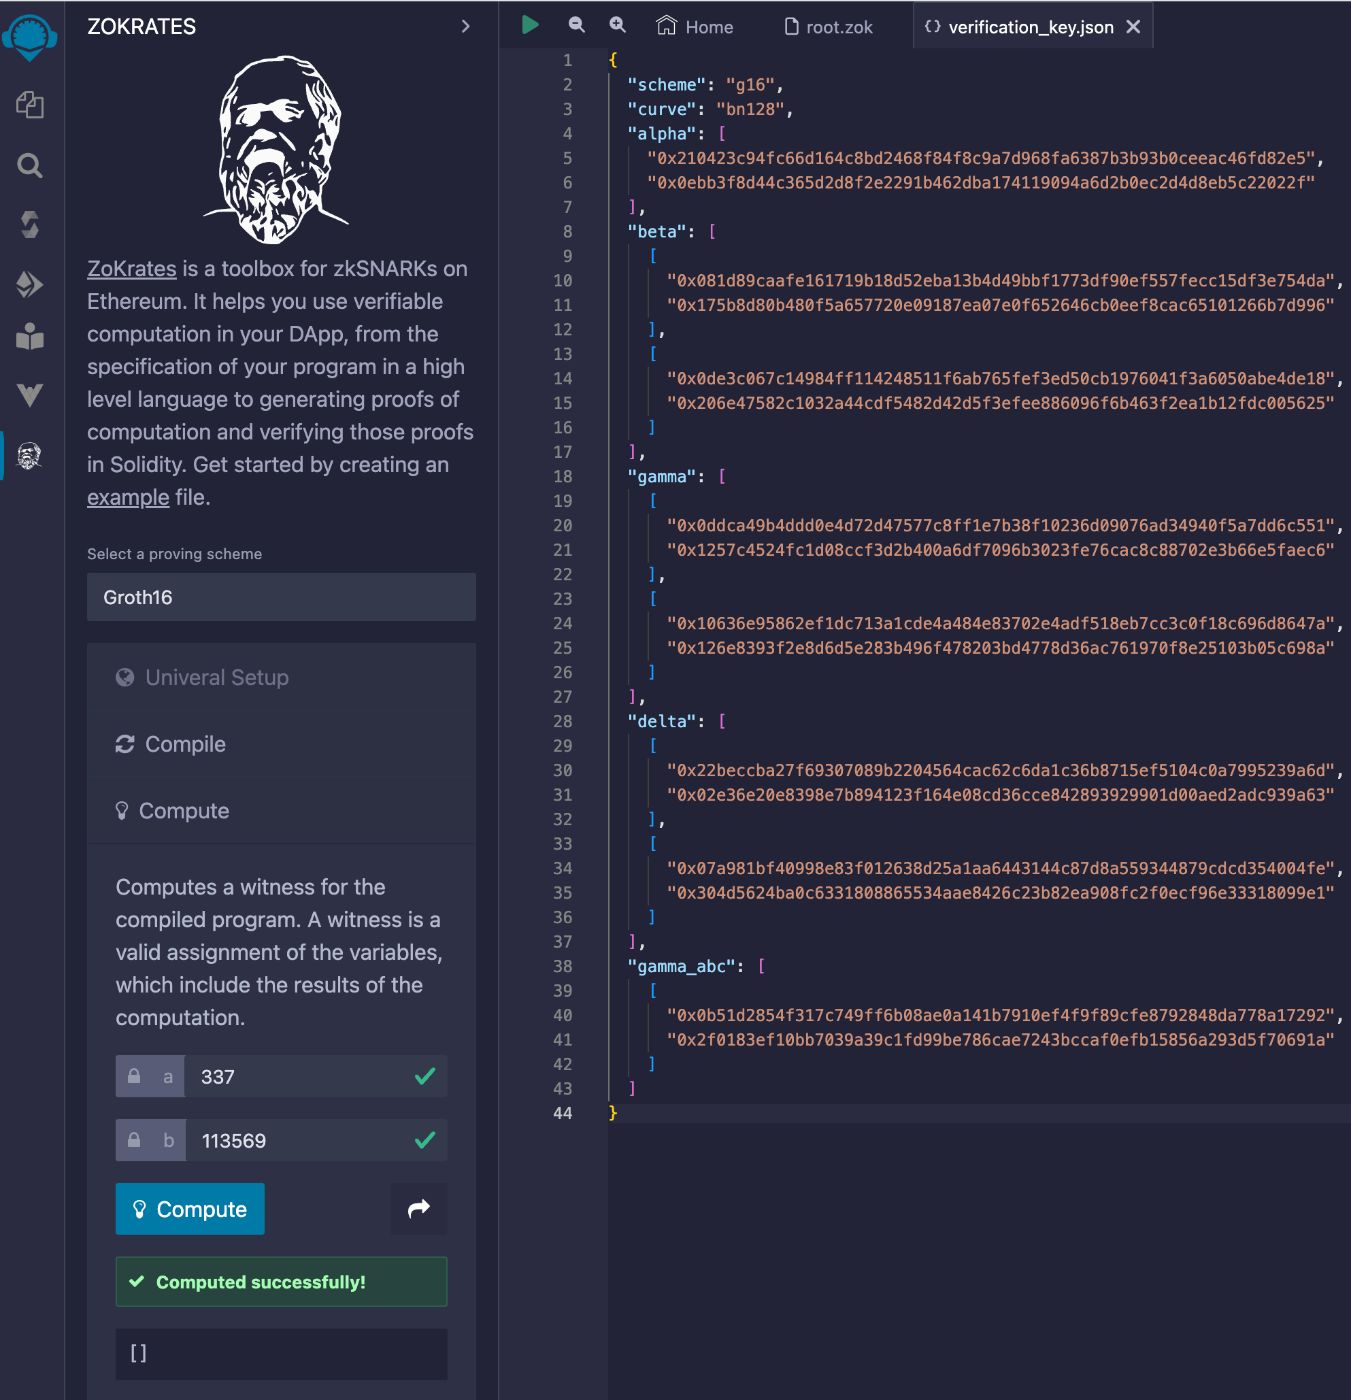Click the lock icon for input a
The width and height of the screenshot is (1351, 1400).
coord(134,1077)
